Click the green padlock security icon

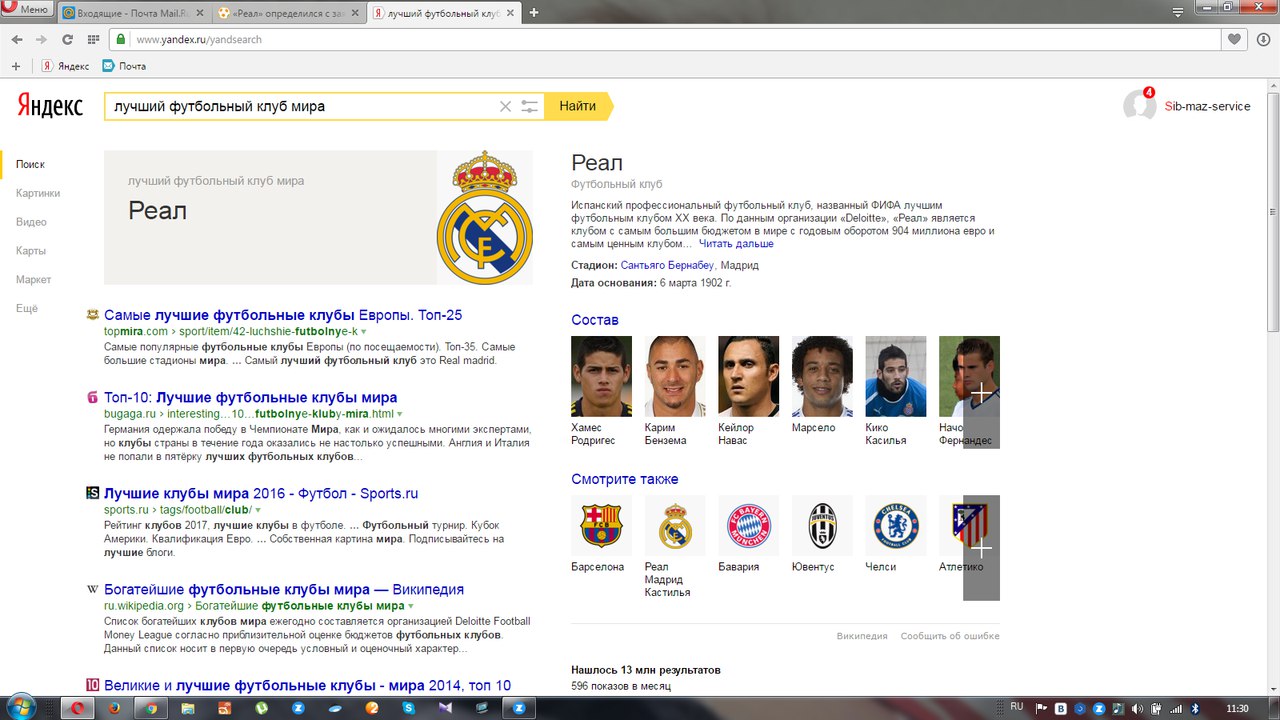[121, 39]
